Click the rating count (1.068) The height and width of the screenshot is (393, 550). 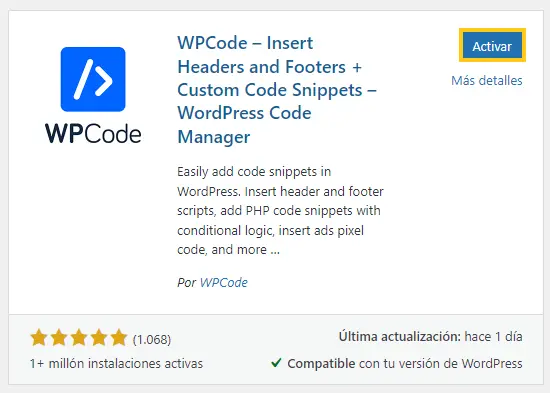[152, 339]
